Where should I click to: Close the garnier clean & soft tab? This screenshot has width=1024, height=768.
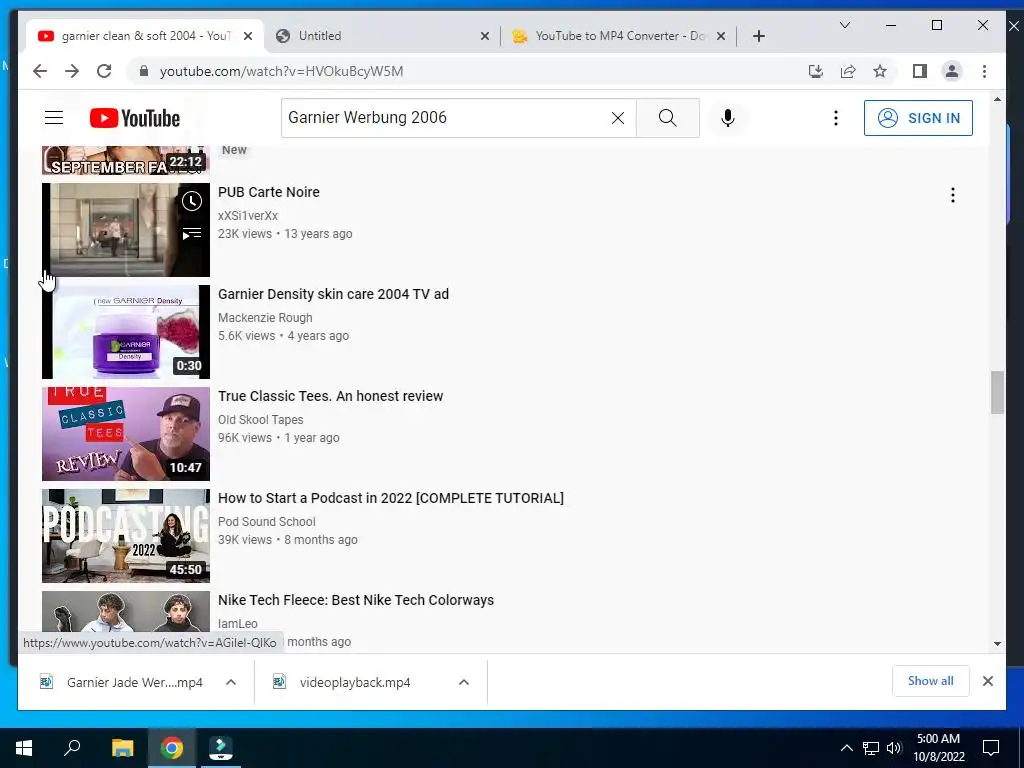248,36
